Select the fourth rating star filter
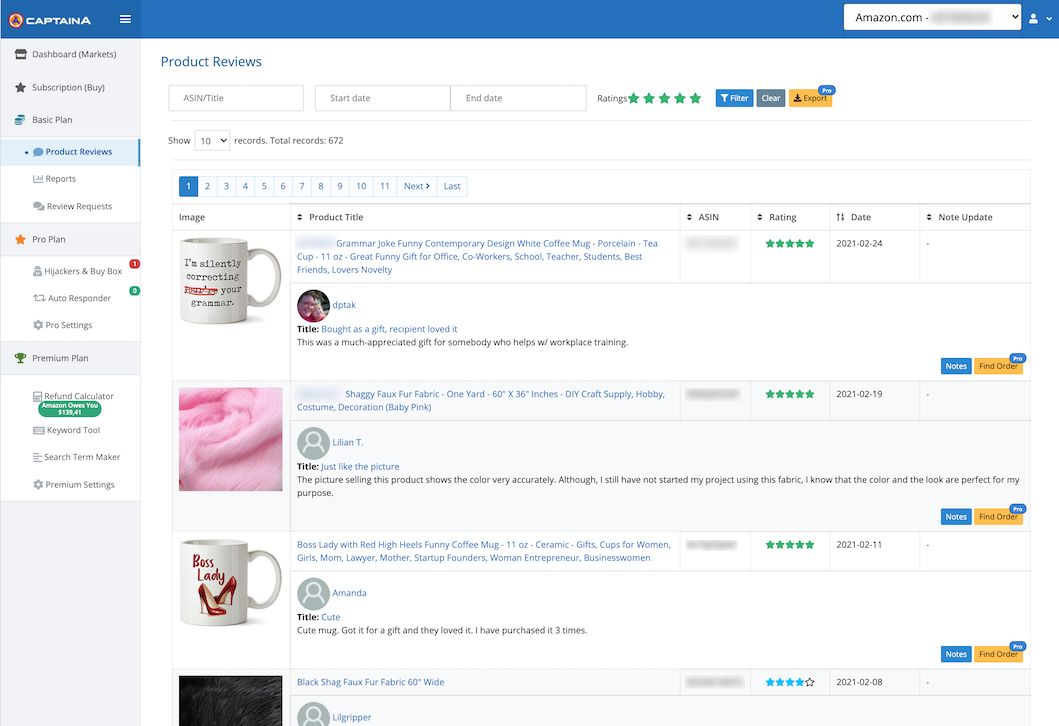Image resolution: width=1059 pixels, height=726 pixels. 680,99
